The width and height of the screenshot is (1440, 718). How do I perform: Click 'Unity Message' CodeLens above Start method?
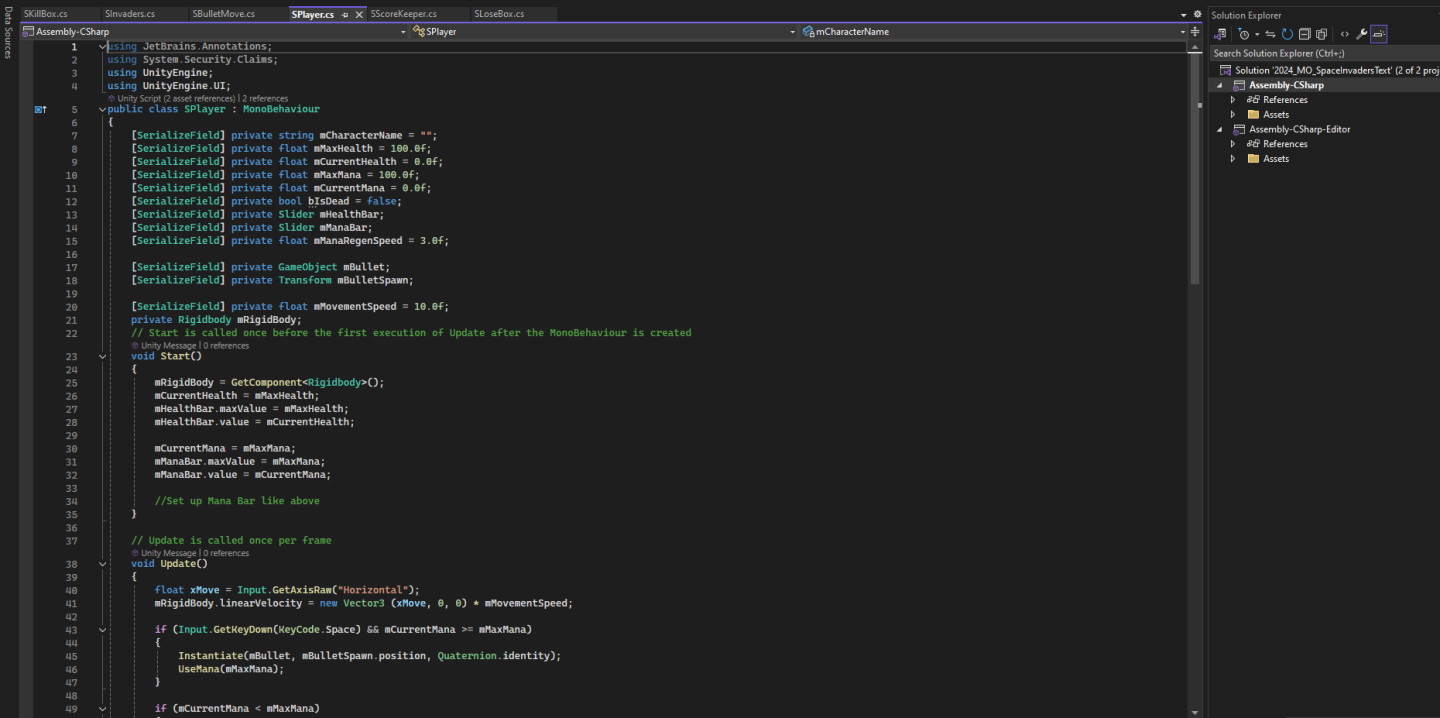click(169, 346)
